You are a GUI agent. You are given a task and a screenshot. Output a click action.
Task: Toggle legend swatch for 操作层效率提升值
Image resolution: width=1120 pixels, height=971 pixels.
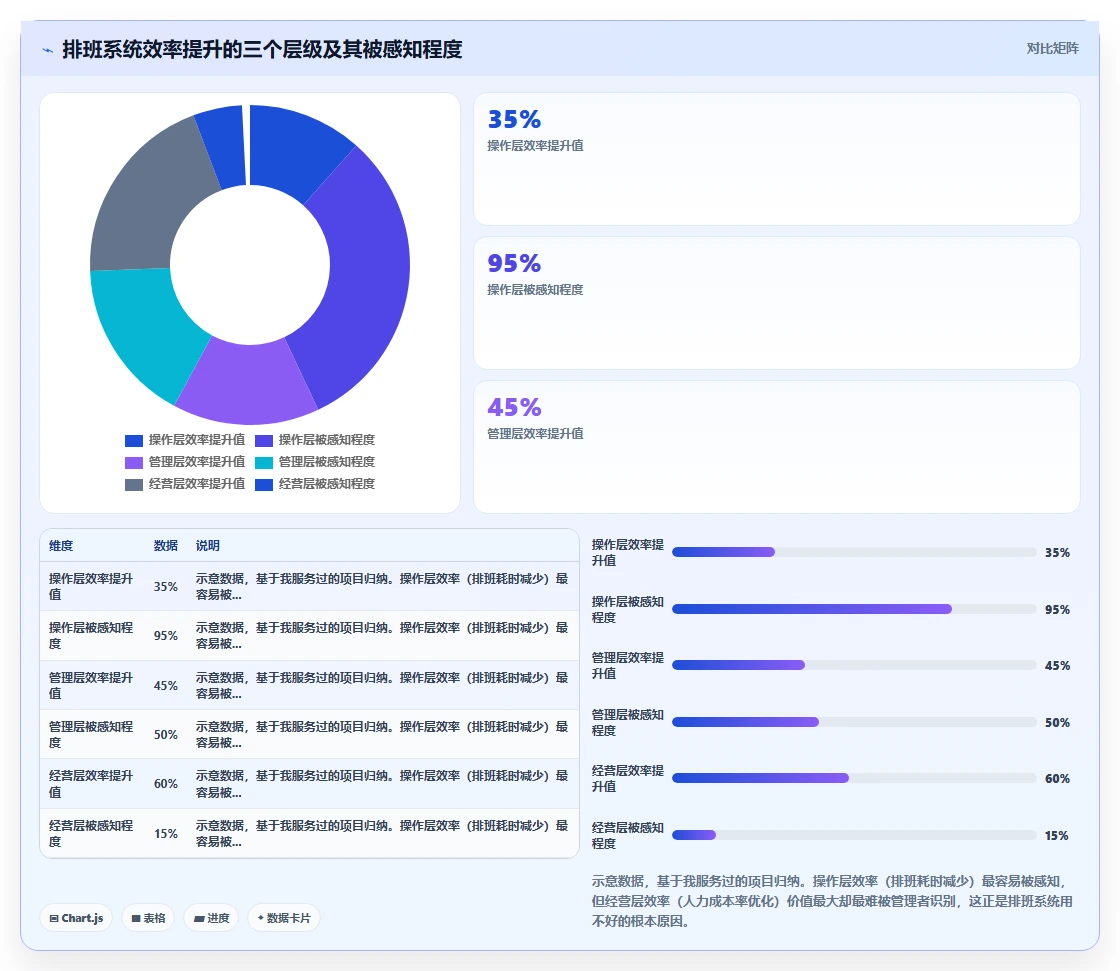pos(134,441)
